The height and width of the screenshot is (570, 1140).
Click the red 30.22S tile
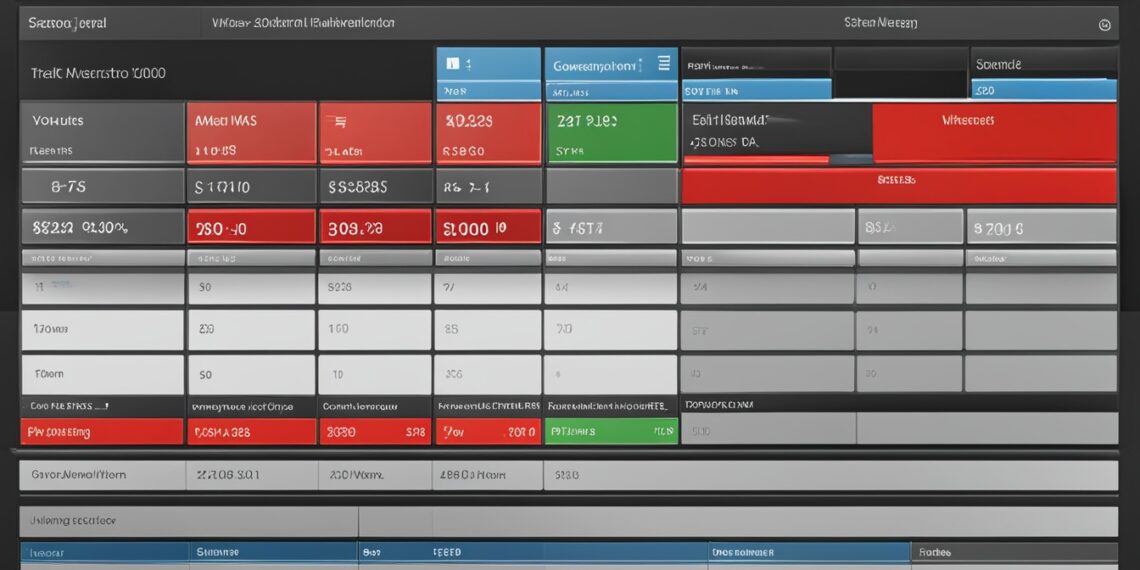click(x=488, y=132)
